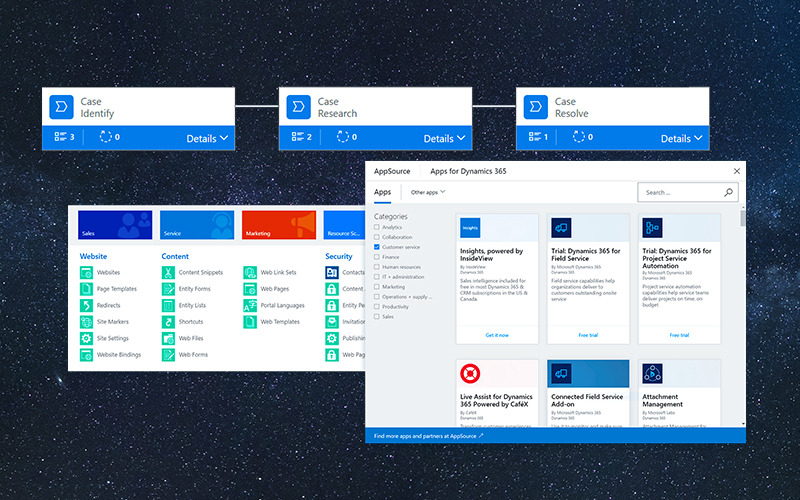Open the Service app tile
This screenshot has height=500, width=800.
pyautogui.click(x=197, y=224)
